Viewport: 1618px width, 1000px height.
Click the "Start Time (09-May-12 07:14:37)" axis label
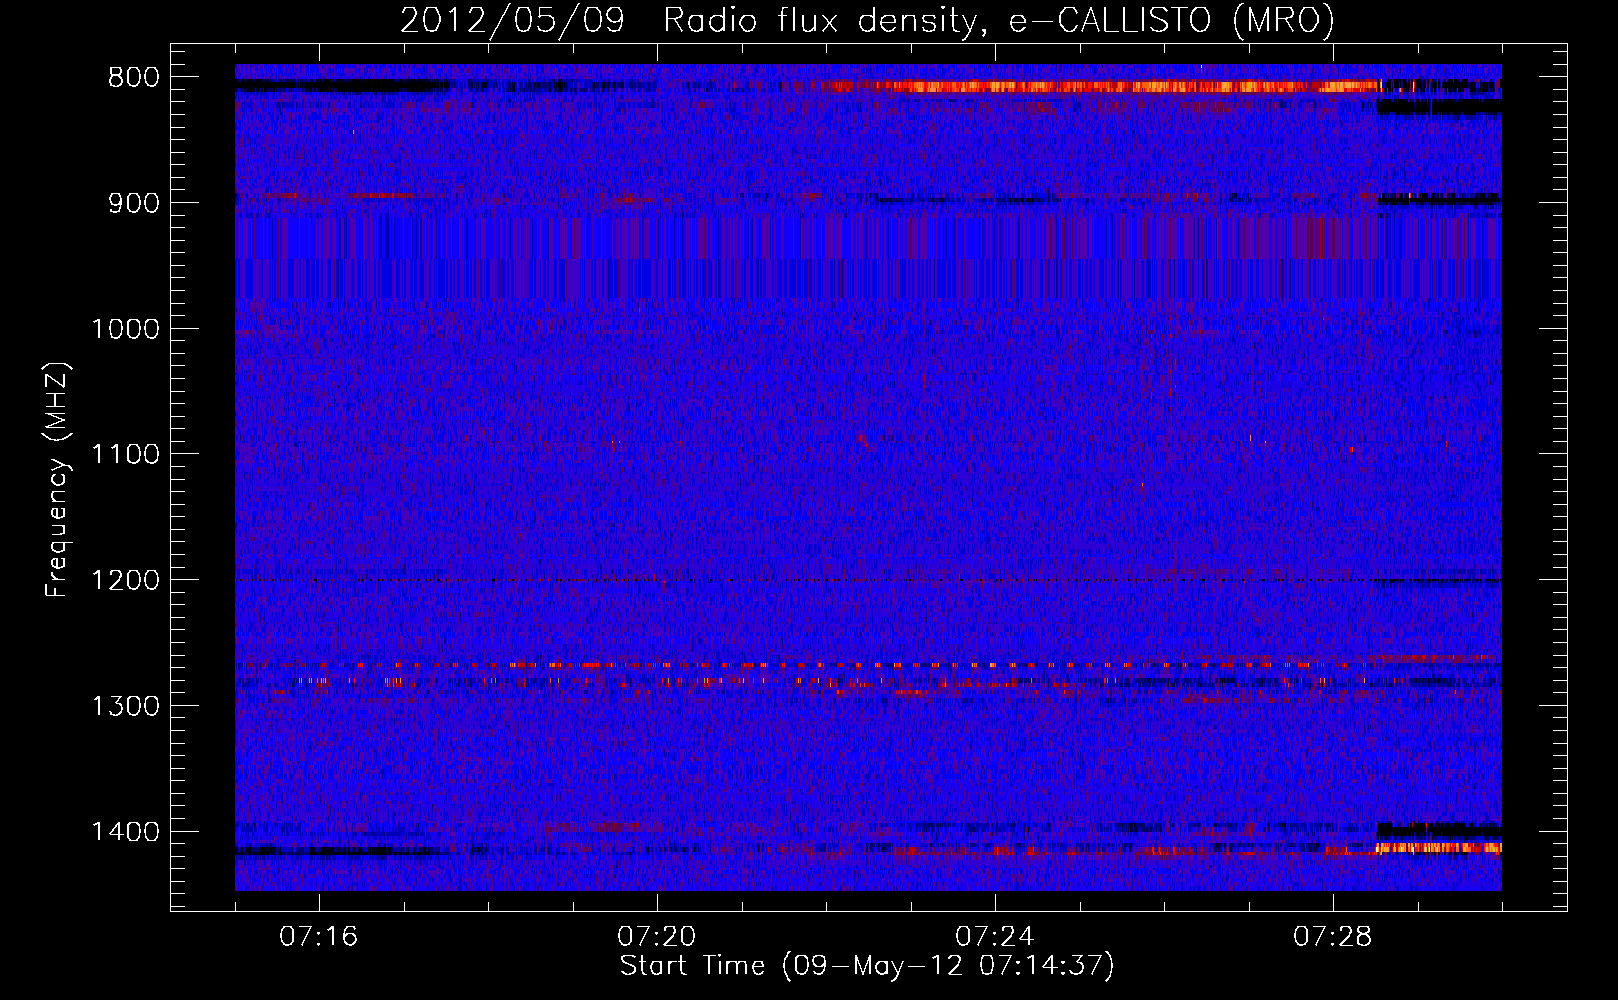point(867,966)
